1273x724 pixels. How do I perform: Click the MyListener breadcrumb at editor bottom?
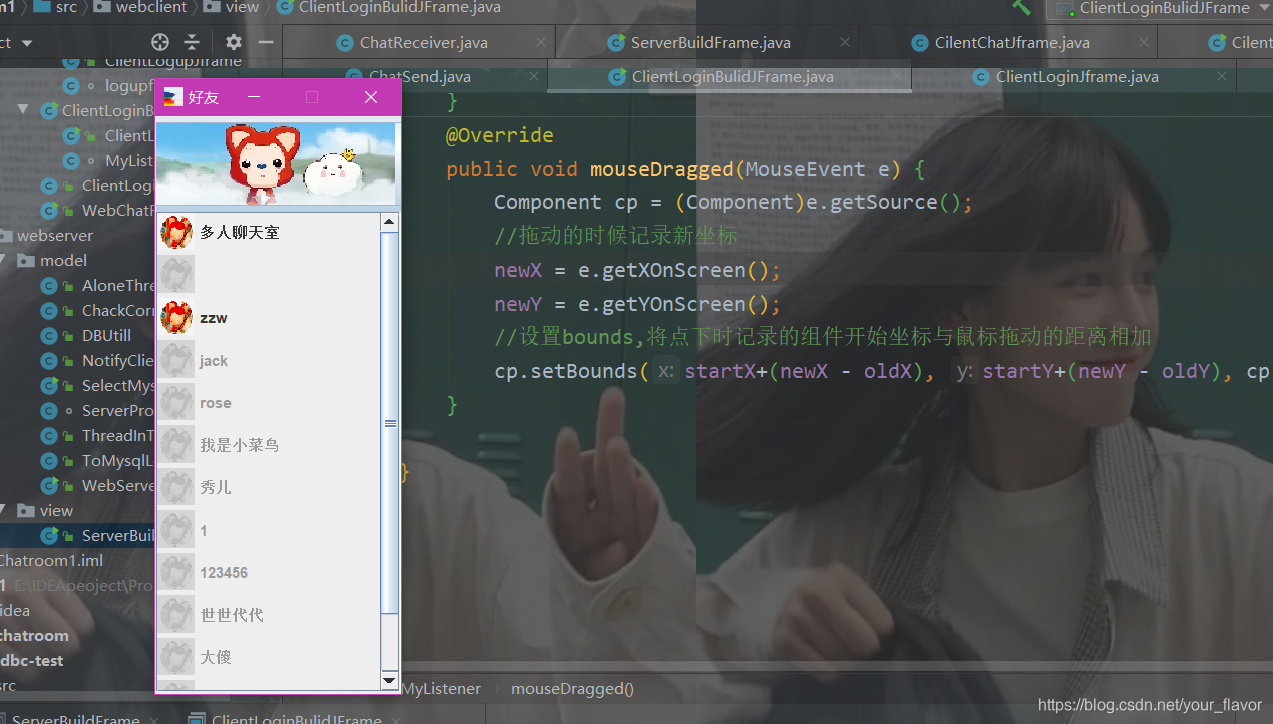(442, 689)
